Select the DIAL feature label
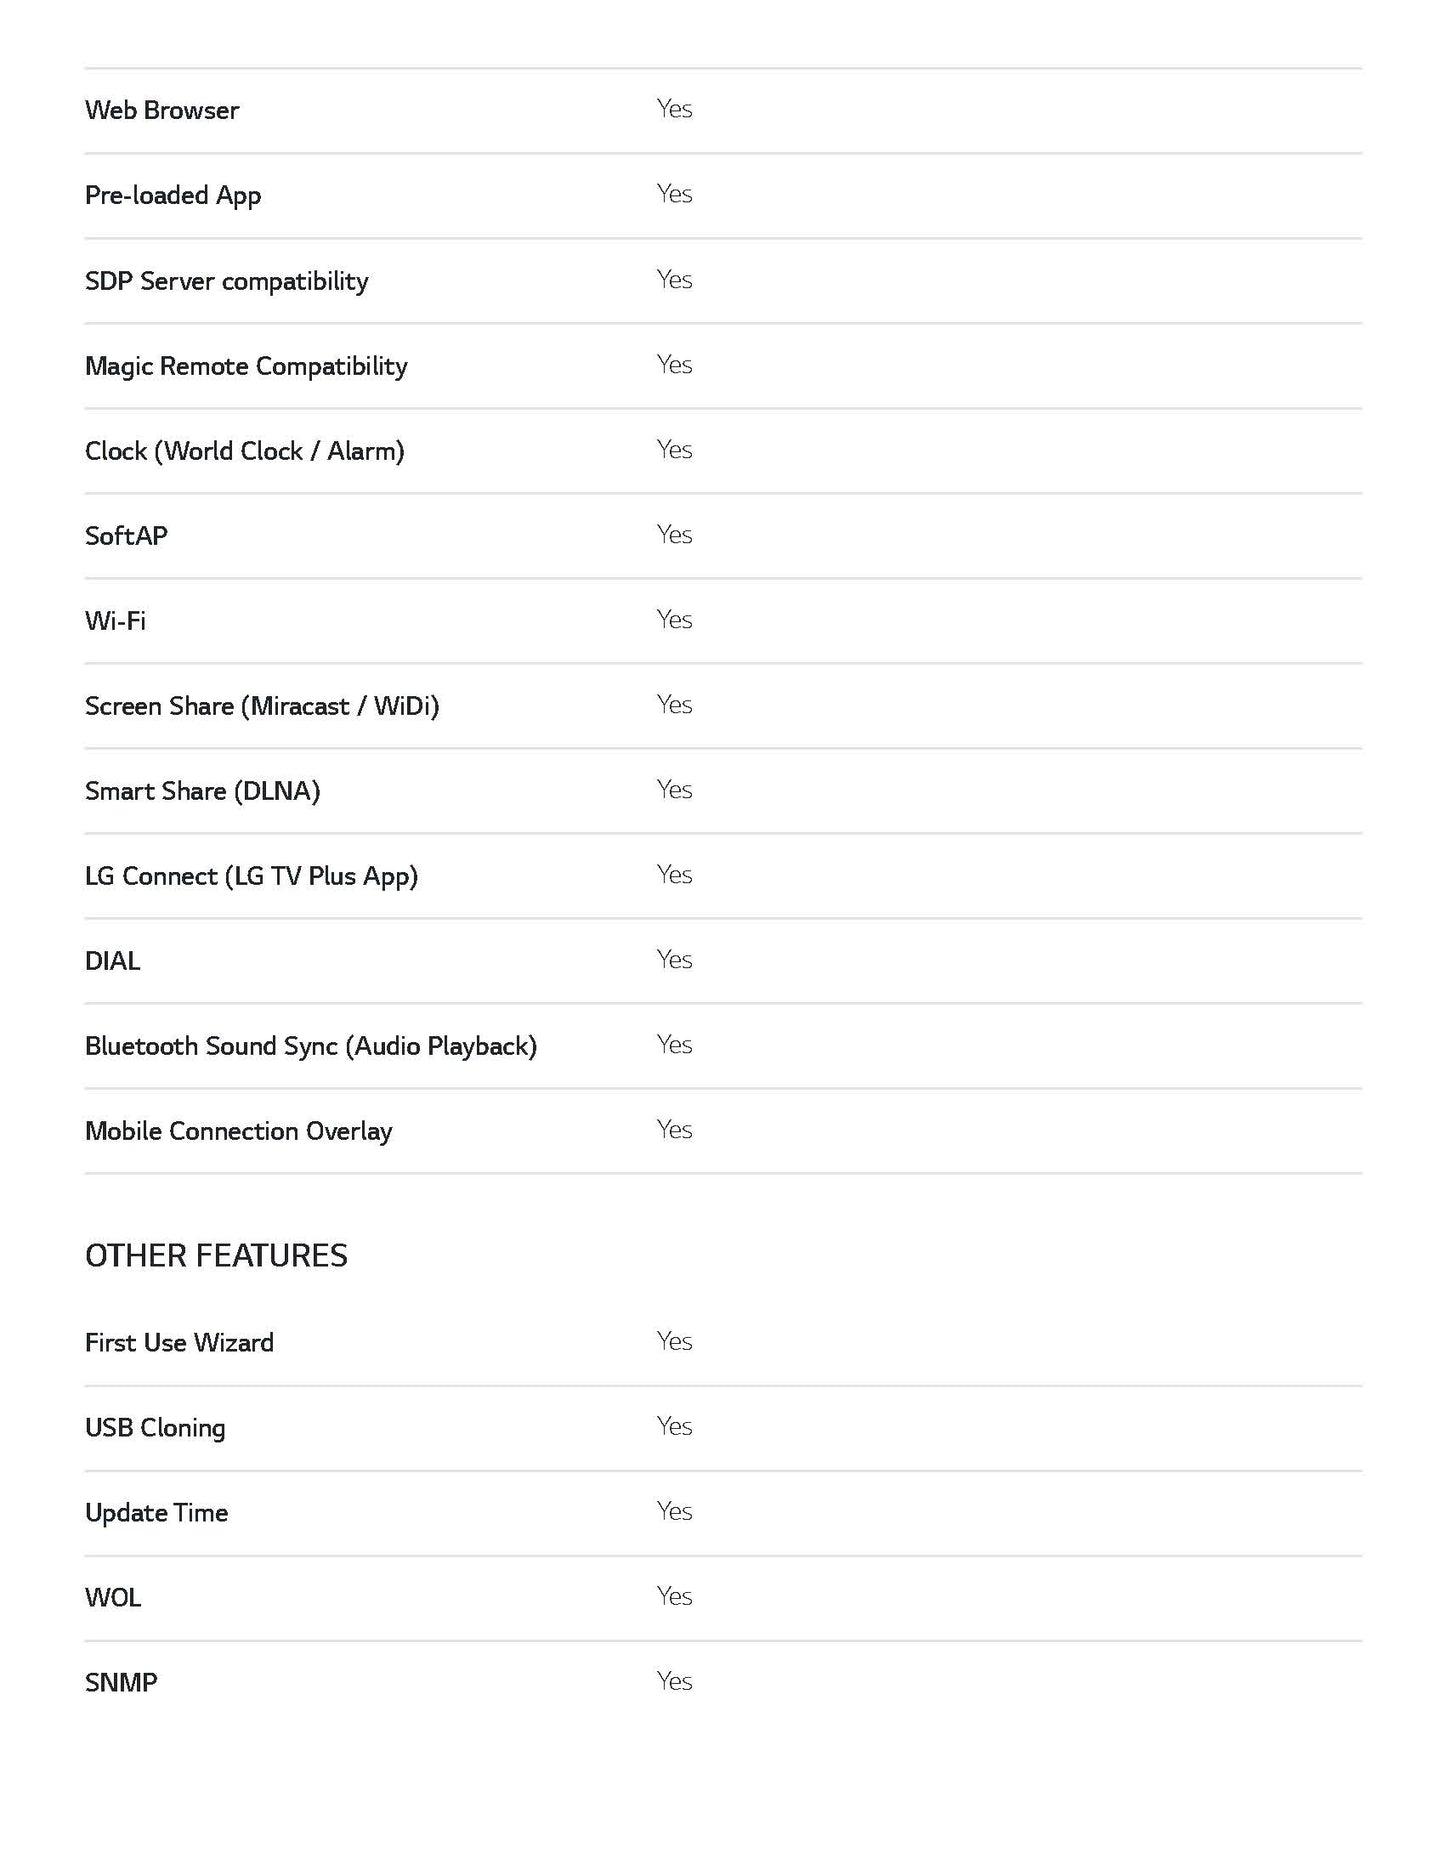This screenshot has height=1870, width=1445. coord(112,961)
